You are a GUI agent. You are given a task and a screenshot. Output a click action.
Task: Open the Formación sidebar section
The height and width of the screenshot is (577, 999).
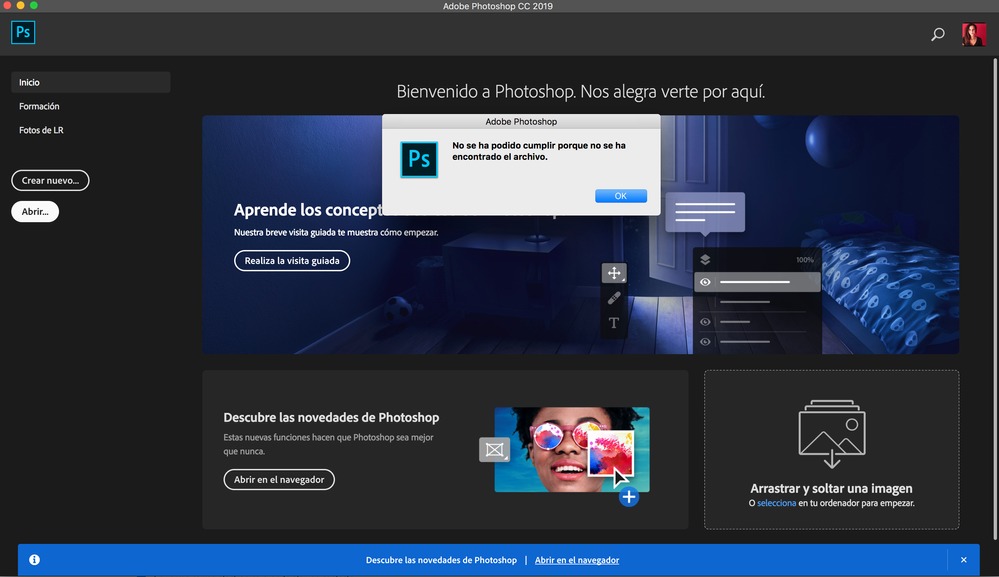[39, 106]
